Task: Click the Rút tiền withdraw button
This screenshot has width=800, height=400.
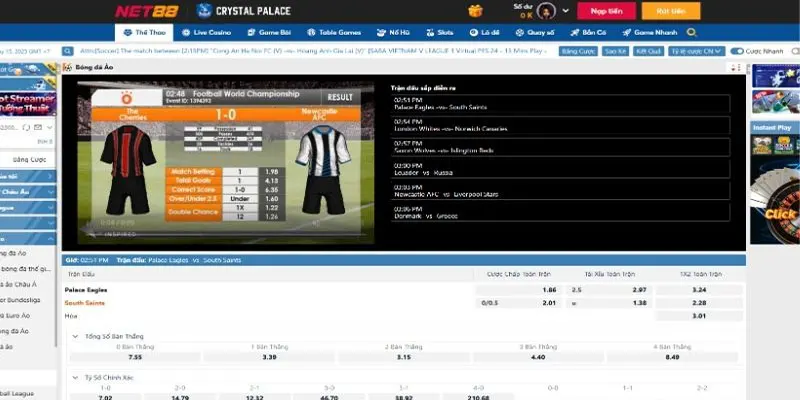Action: (671, 11)
